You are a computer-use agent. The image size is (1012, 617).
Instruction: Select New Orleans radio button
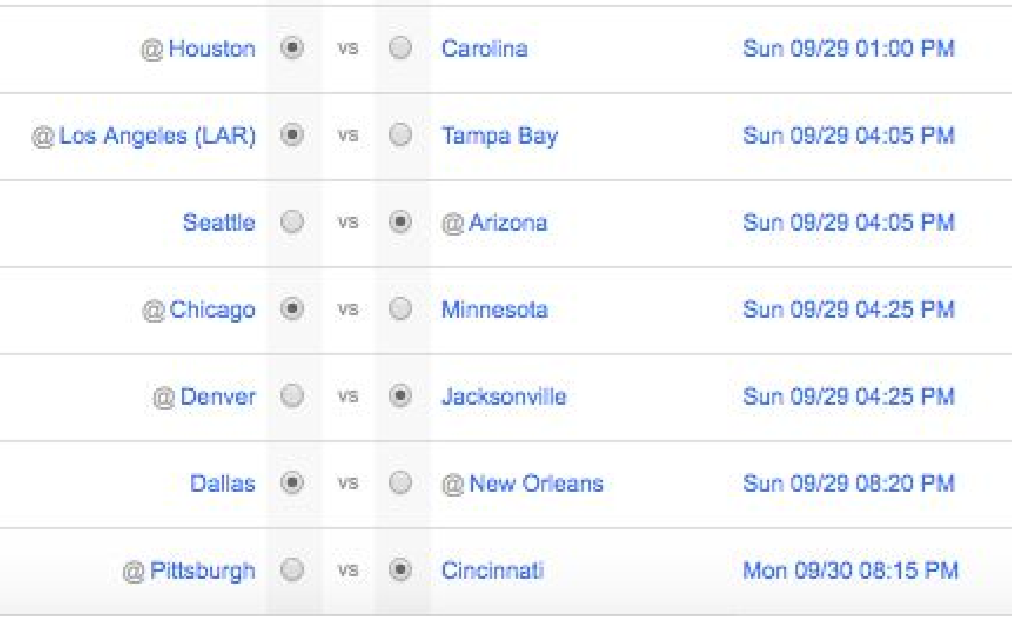(x=400, y=483)
